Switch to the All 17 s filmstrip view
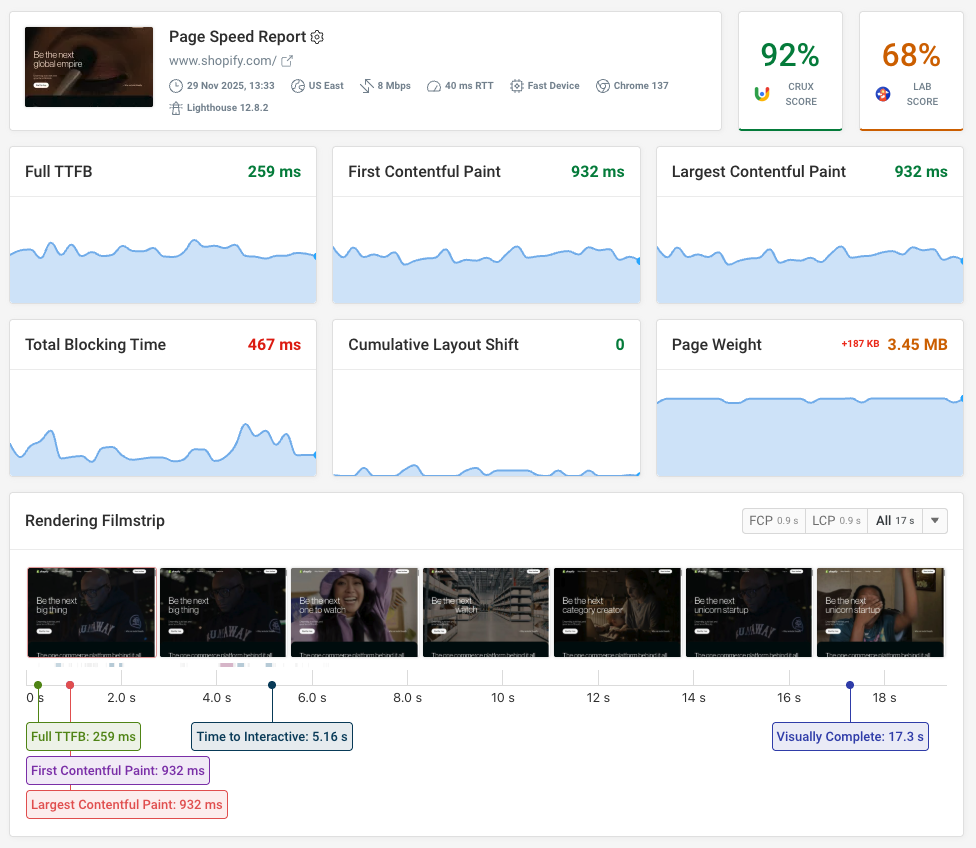This screenshot has height=848, width=976. tap(894, 520)
